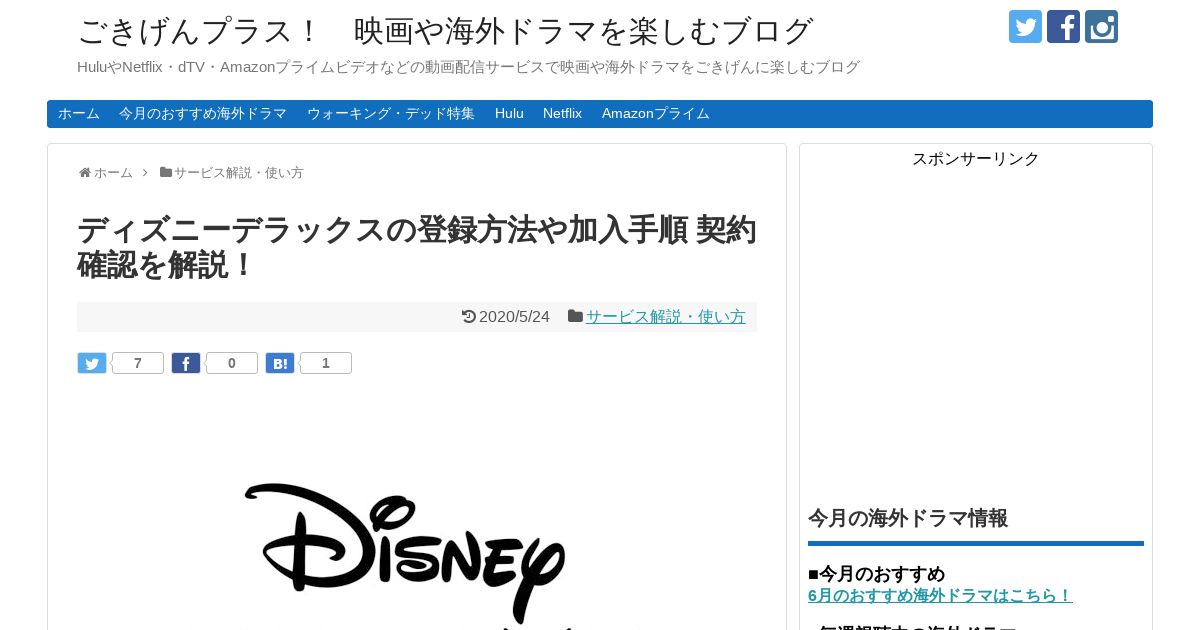Viewport: 1200px width, 630px height.
Task: Open the Hulu menu item
Action: (509, 114)
